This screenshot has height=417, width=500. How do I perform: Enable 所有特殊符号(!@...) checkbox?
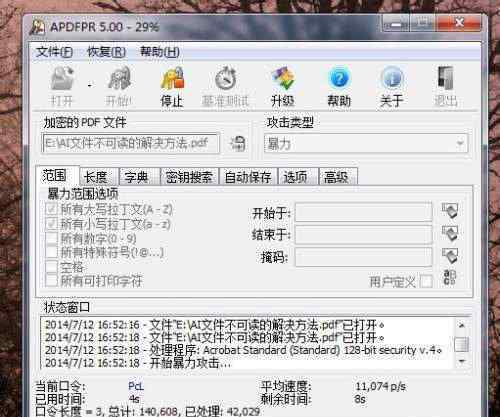52,252
